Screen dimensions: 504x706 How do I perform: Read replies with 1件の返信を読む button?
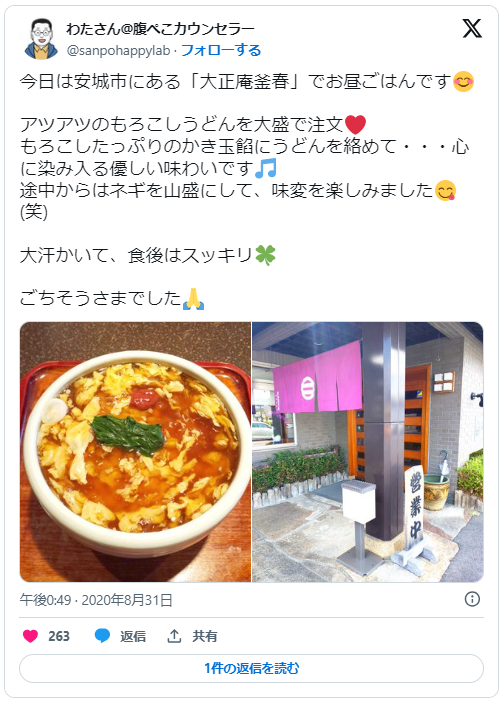point(251,668)
